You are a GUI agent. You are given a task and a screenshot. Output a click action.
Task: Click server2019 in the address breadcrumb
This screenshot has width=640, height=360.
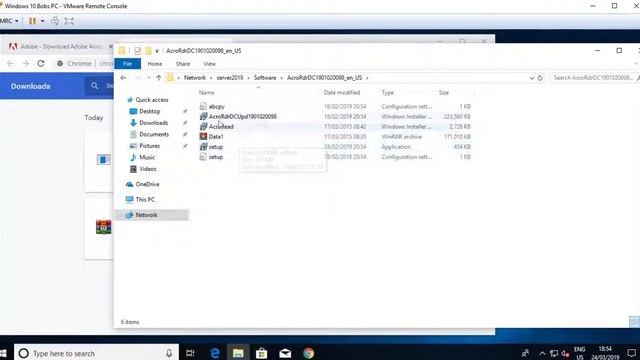point(230,78)
